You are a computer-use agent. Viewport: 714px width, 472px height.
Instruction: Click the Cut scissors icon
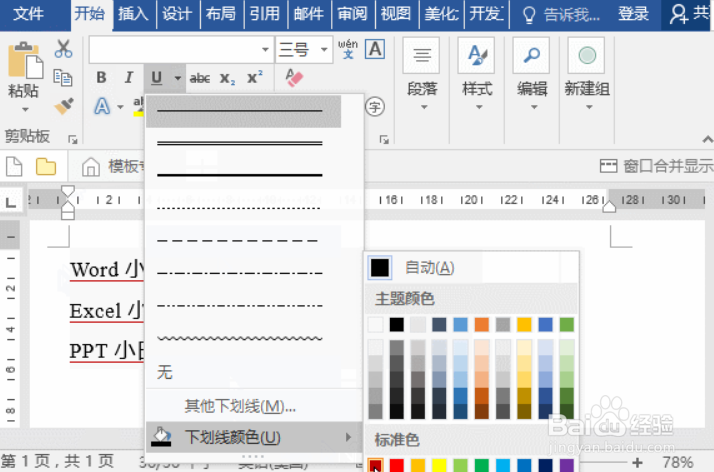coord(63,49)
